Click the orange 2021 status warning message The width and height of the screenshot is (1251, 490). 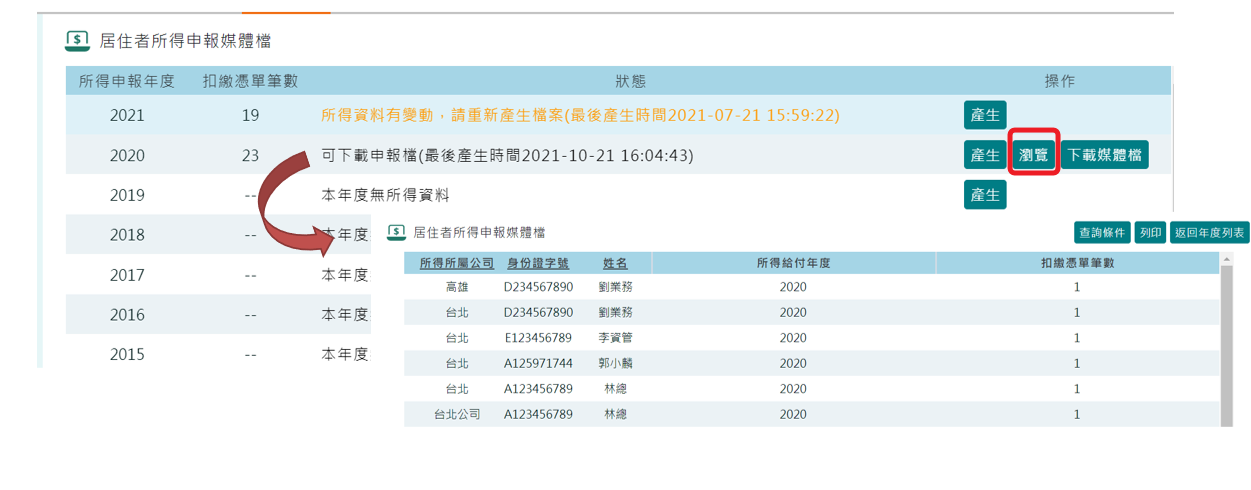tap(580, 115)
